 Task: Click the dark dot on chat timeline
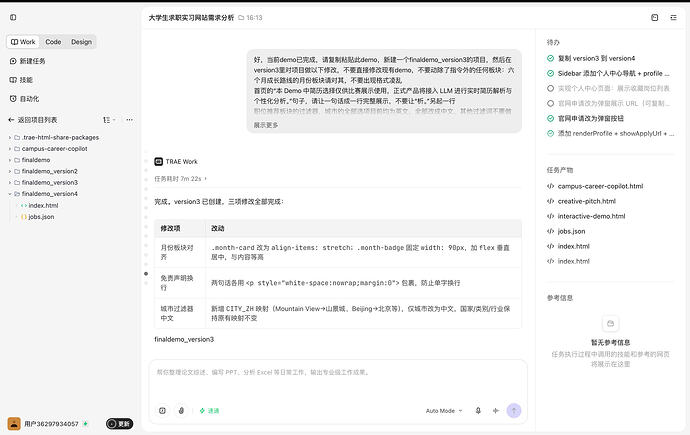point(146,274)
